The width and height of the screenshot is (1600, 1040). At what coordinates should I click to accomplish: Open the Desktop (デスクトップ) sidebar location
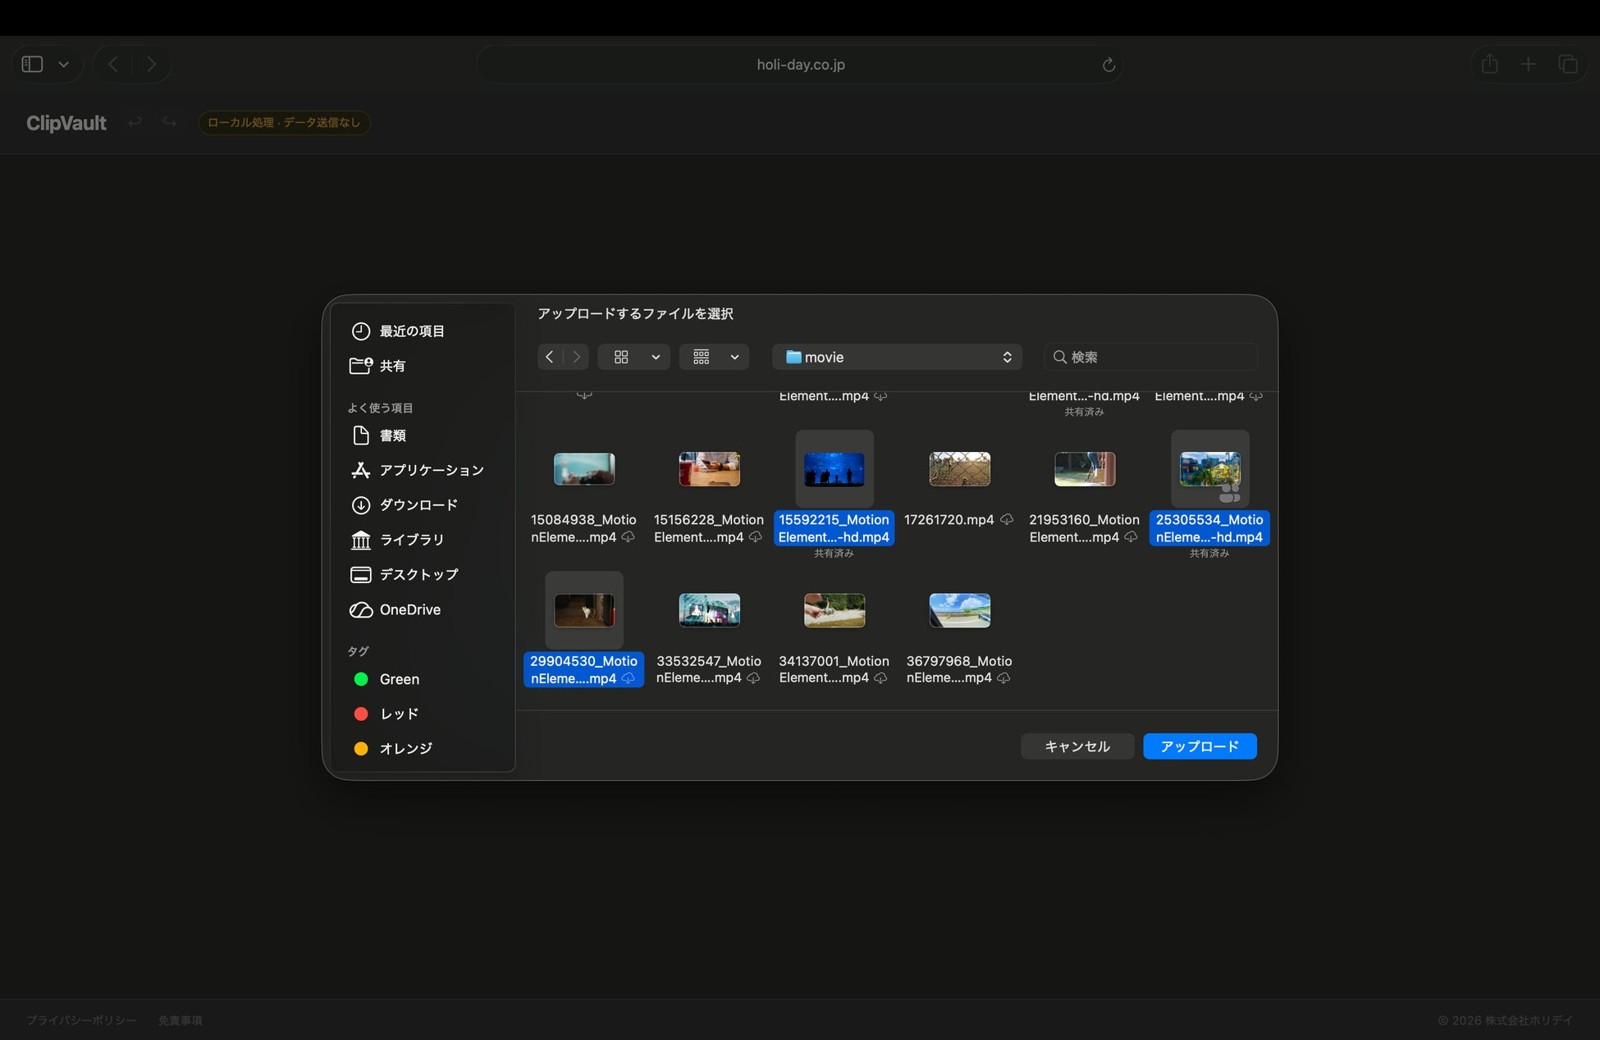coord(404,575)
